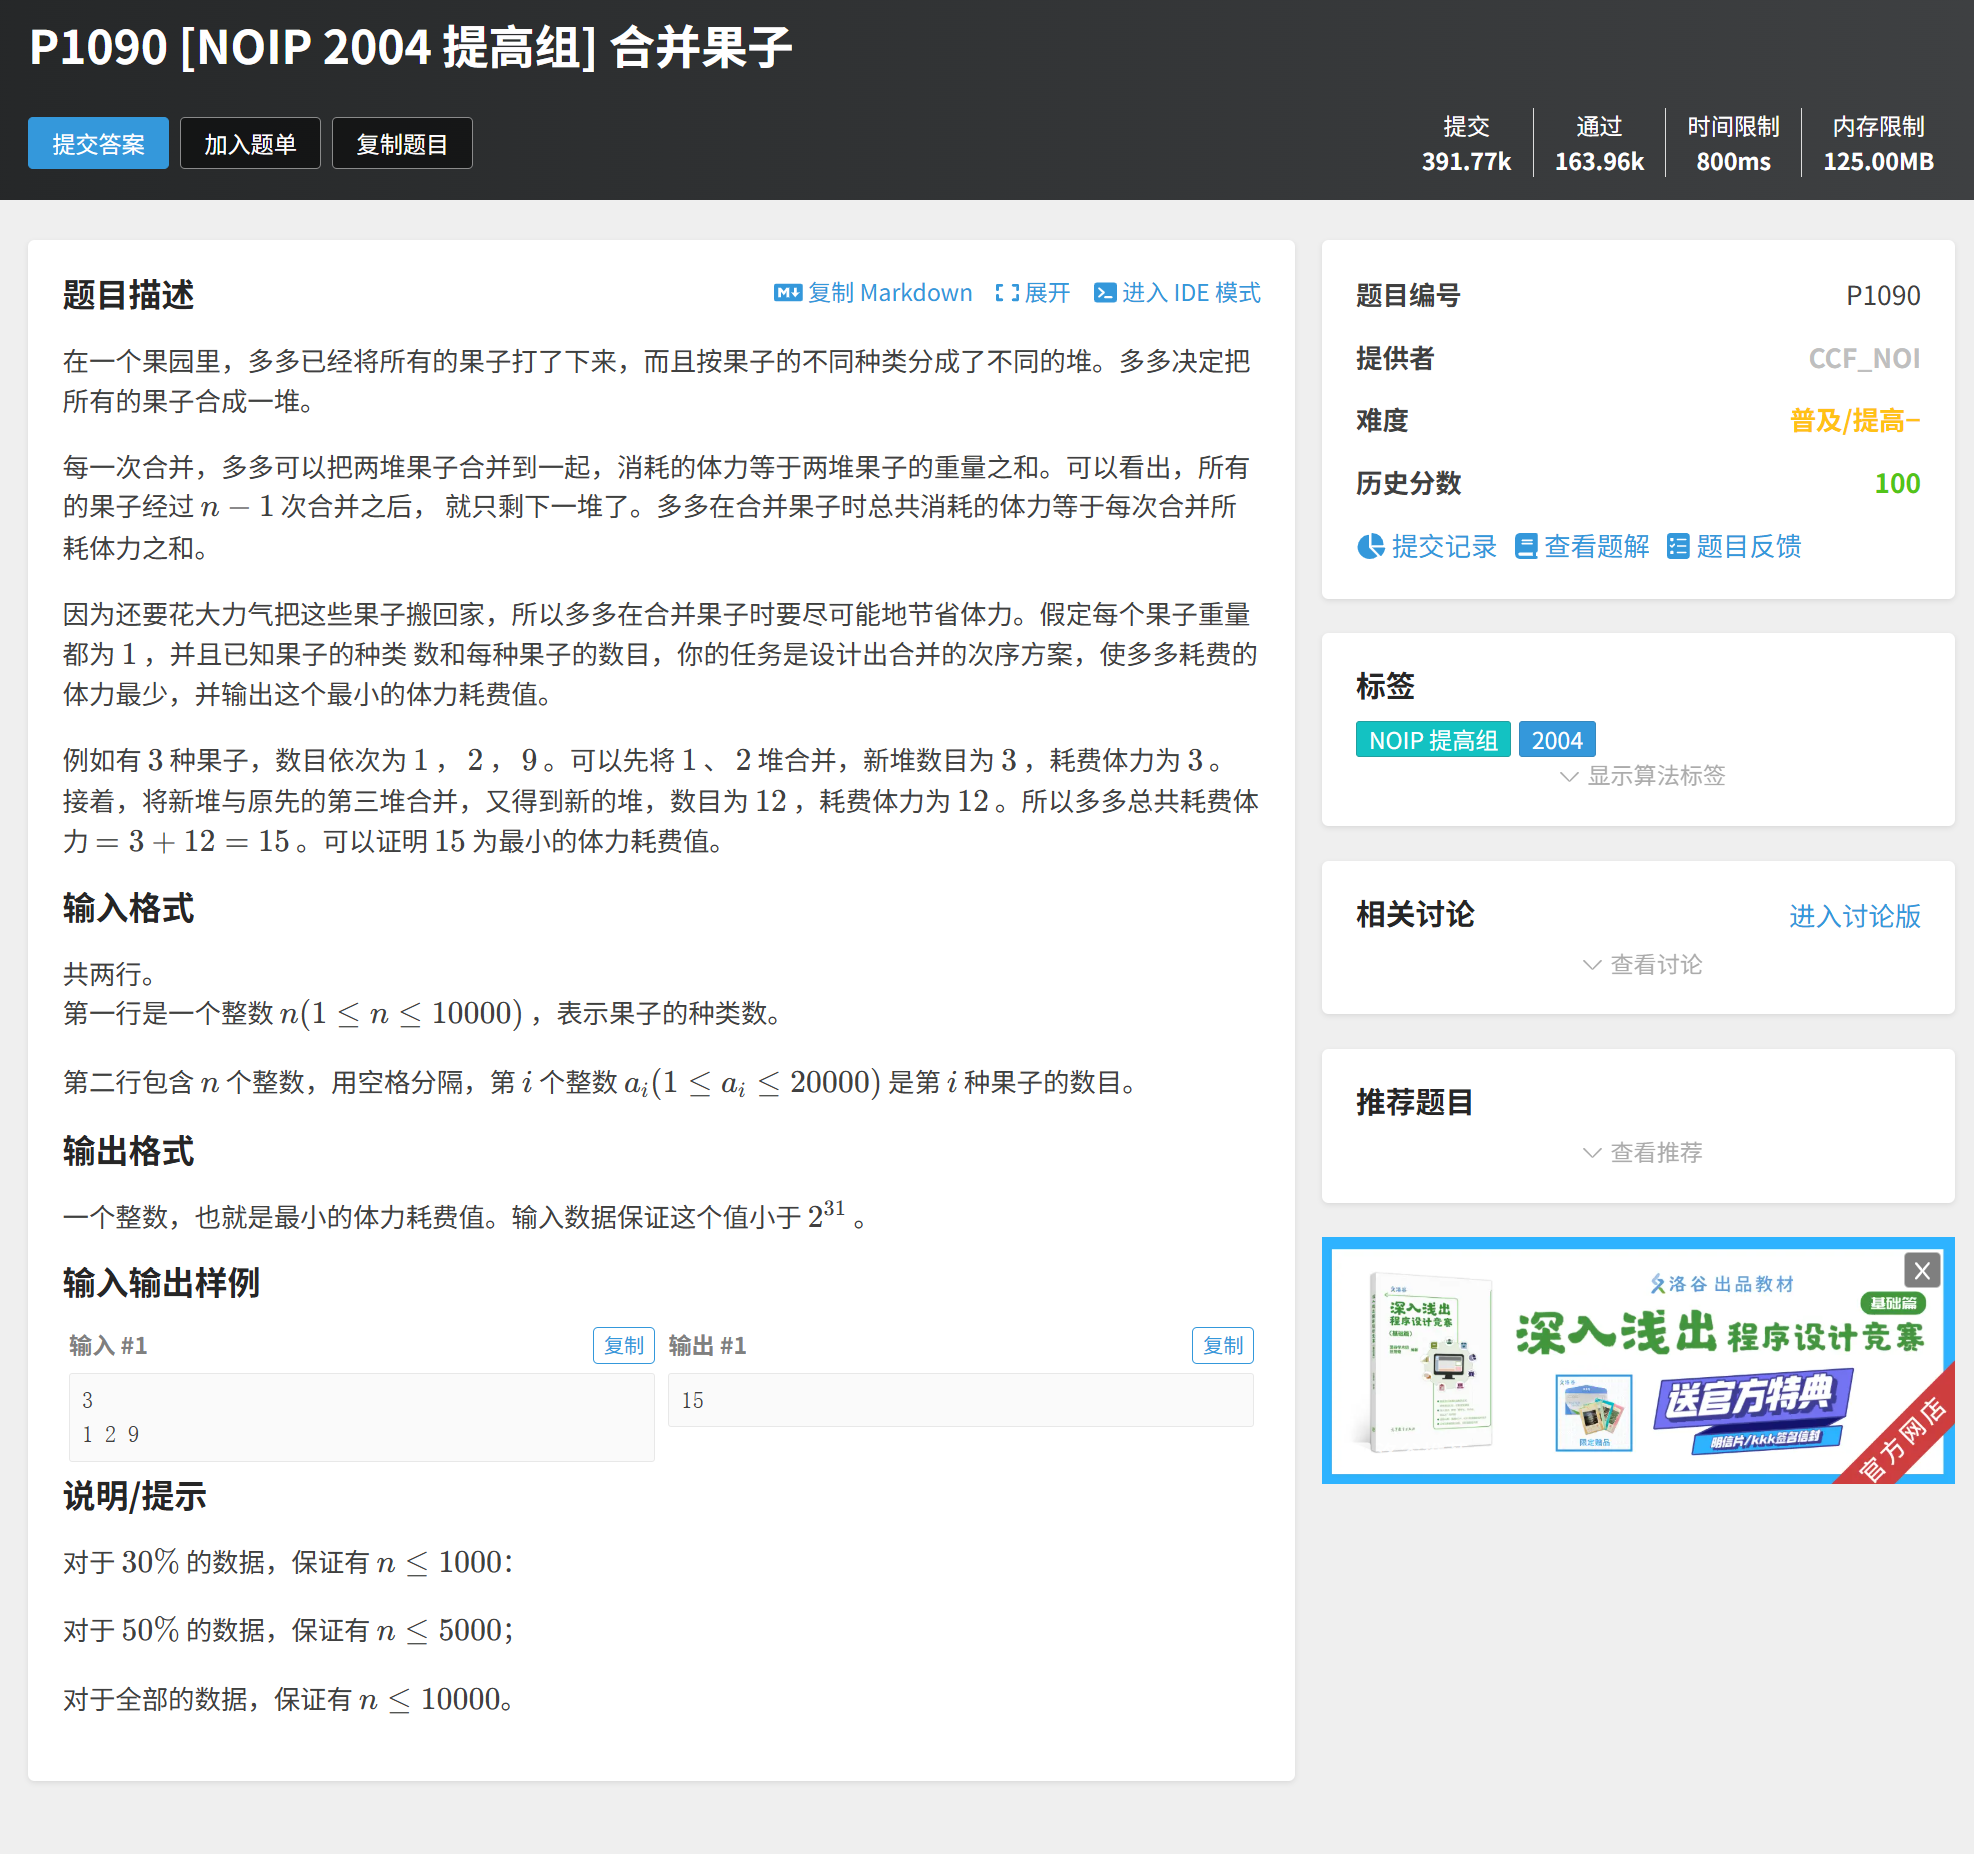Click the Markdown copy icon
Image resolution: width=1974 pixels, height=1854 pixels.
point(787,293)
